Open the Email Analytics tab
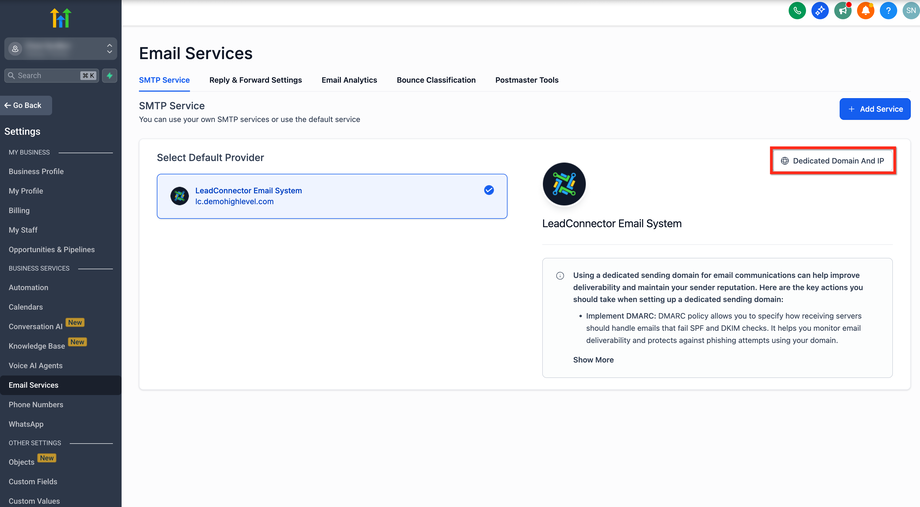 (x=349, y=80)
